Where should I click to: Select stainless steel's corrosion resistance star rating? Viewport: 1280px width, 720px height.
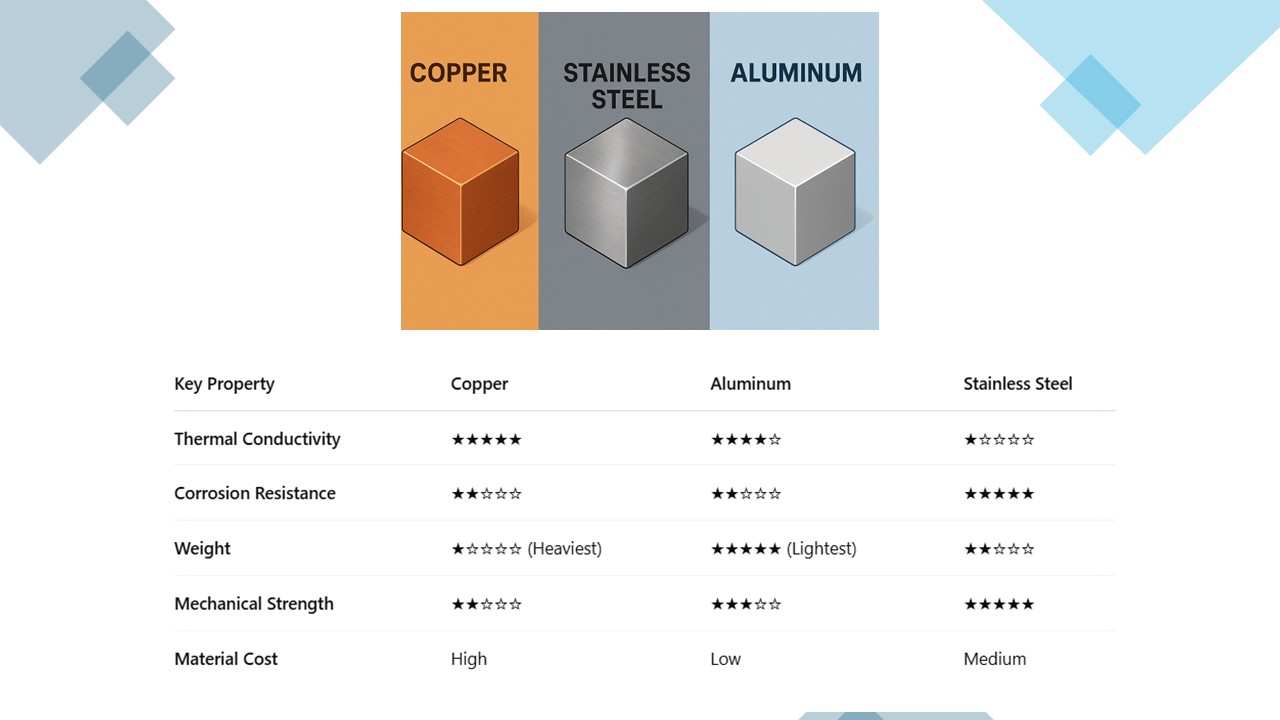tap(998, 494)
